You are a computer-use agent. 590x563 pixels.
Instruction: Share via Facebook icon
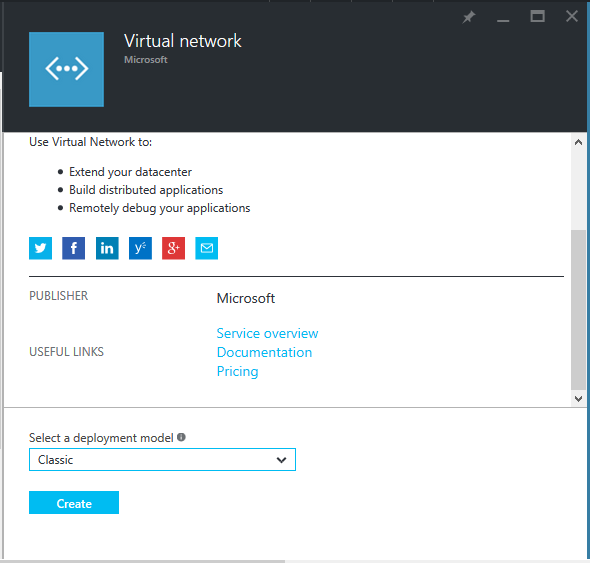pyautogui.click(x=73, y=248)
